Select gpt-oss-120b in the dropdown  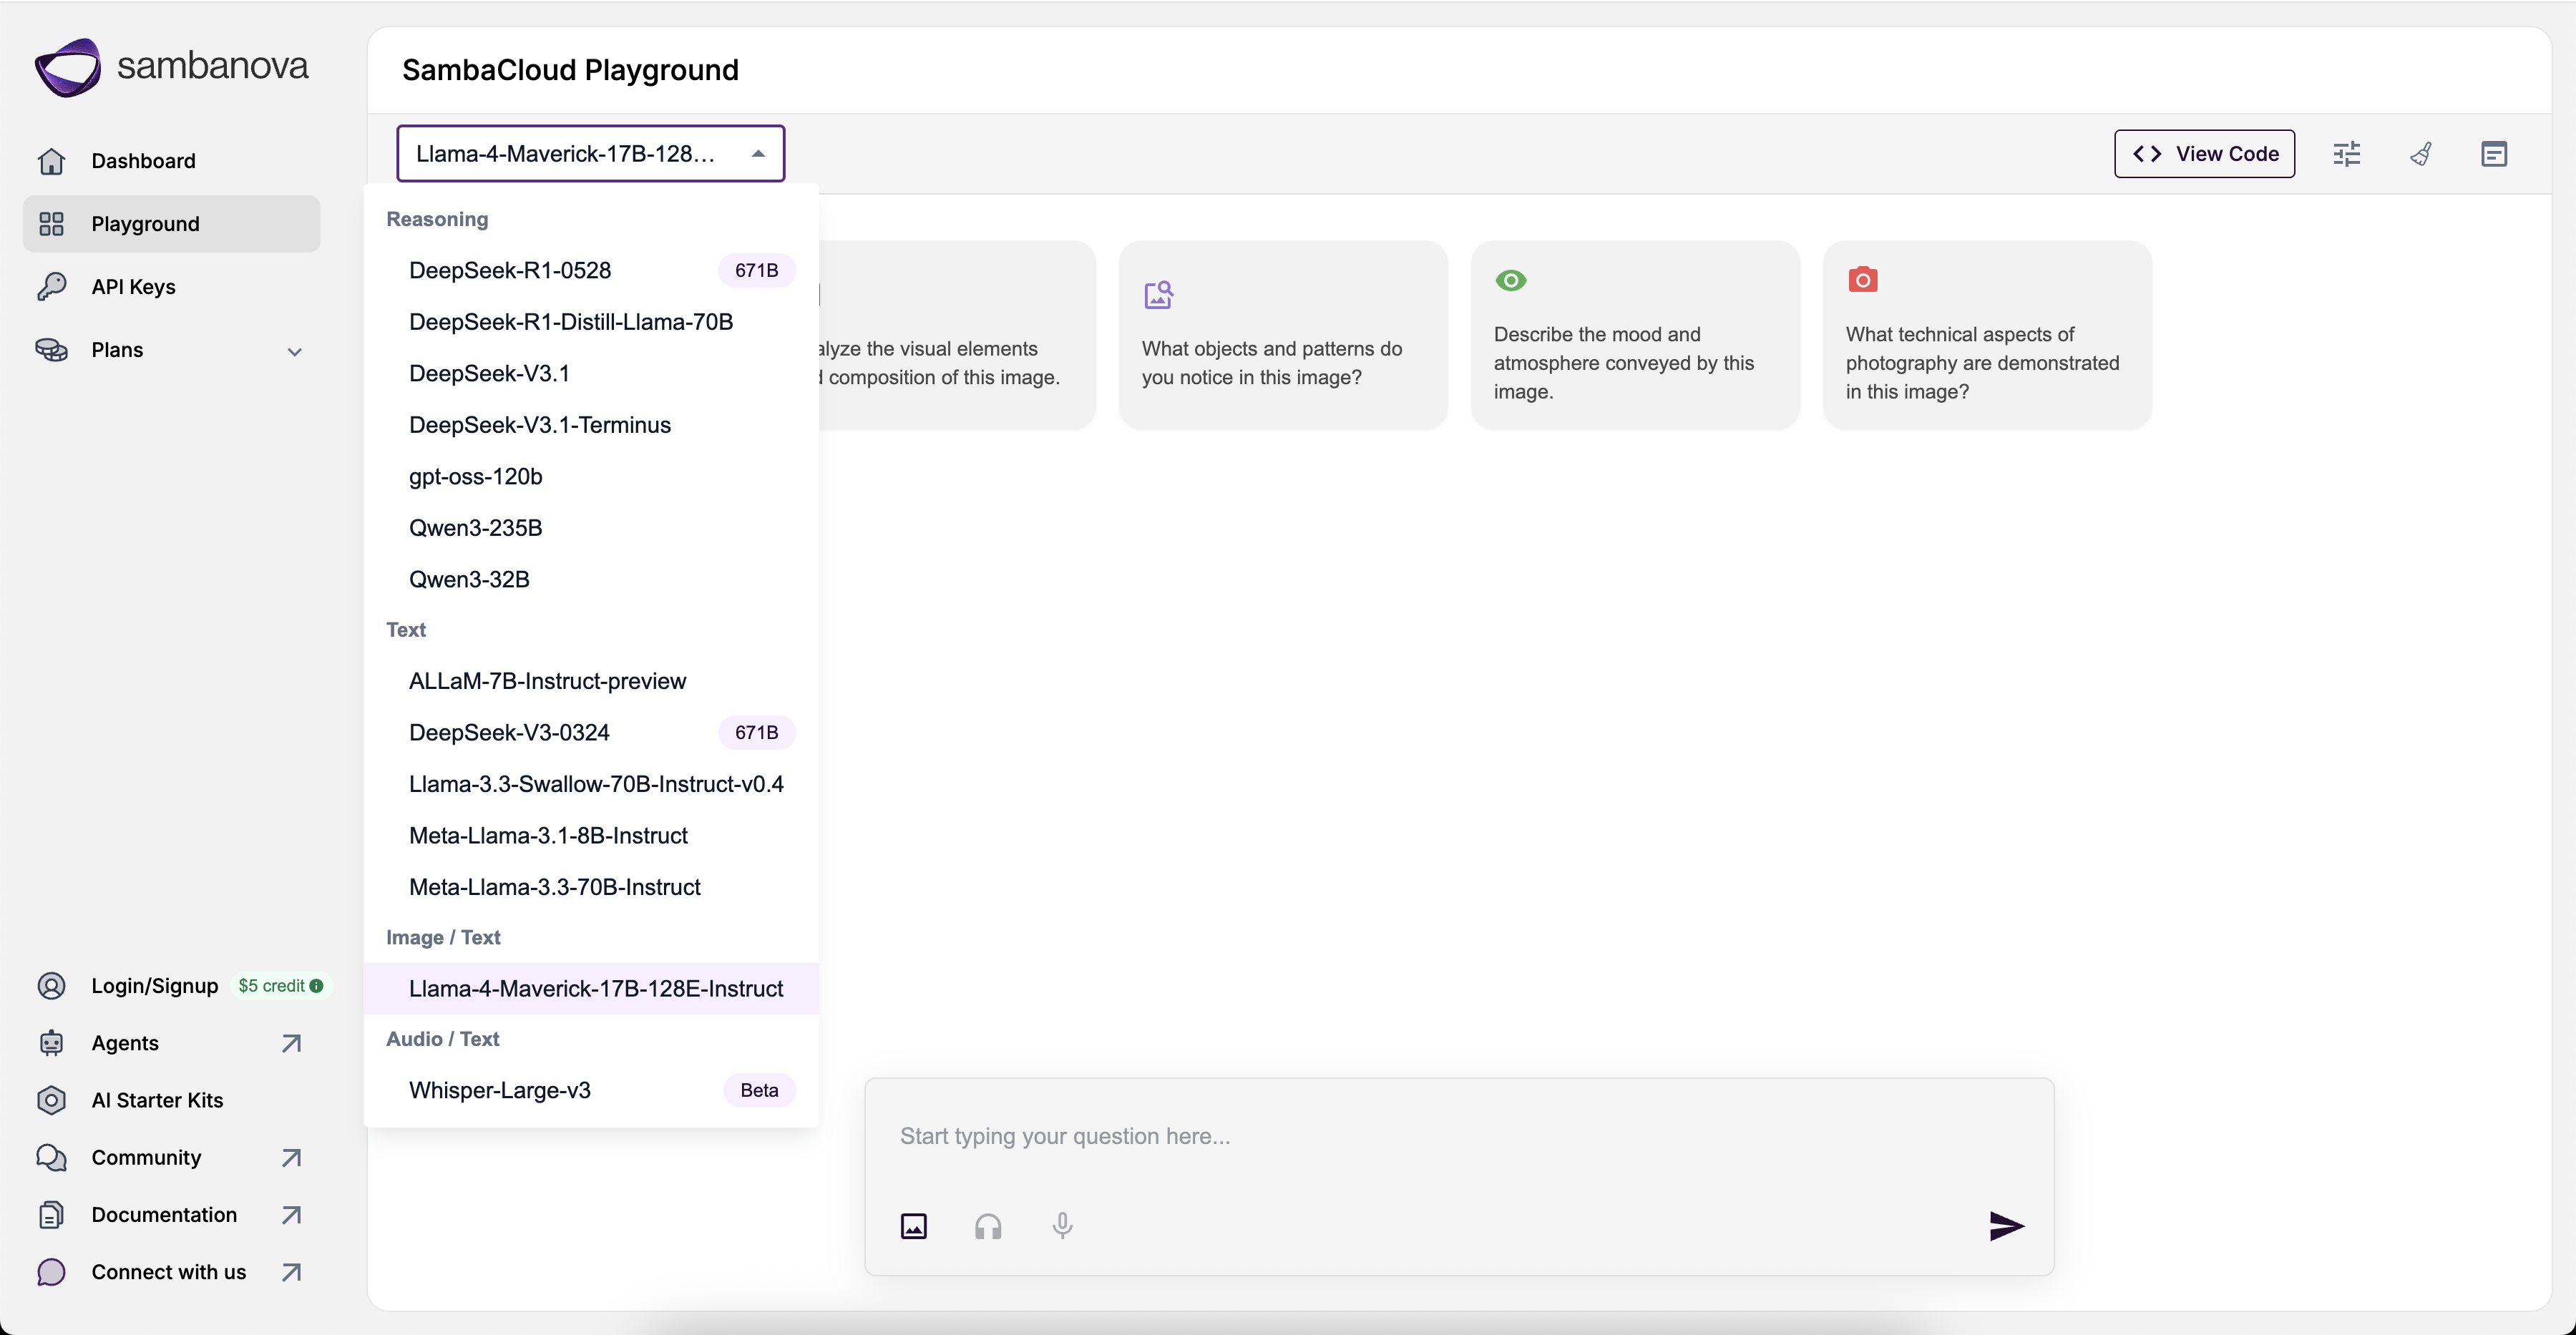(x=476, y=476)
